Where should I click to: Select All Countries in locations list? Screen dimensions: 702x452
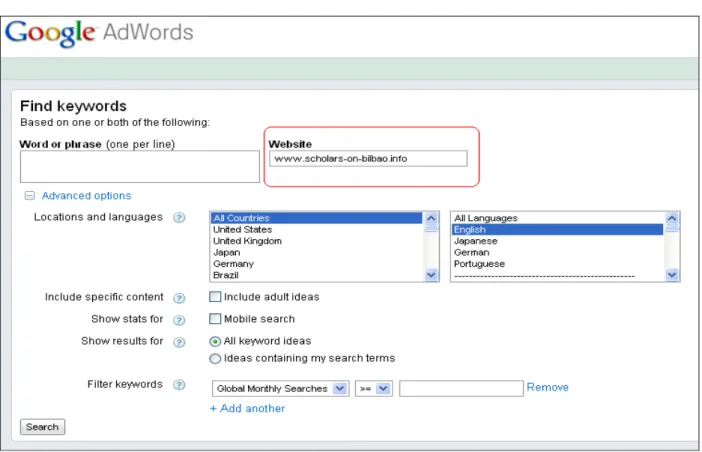(317, 218)
